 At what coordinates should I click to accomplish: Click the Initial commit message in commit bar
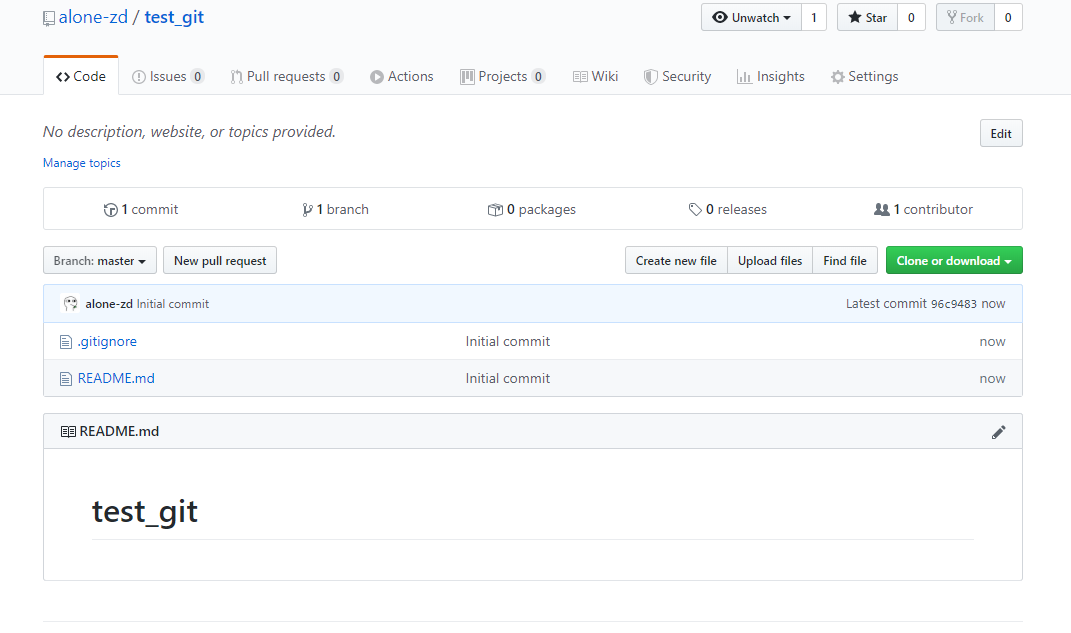point(173,304)
